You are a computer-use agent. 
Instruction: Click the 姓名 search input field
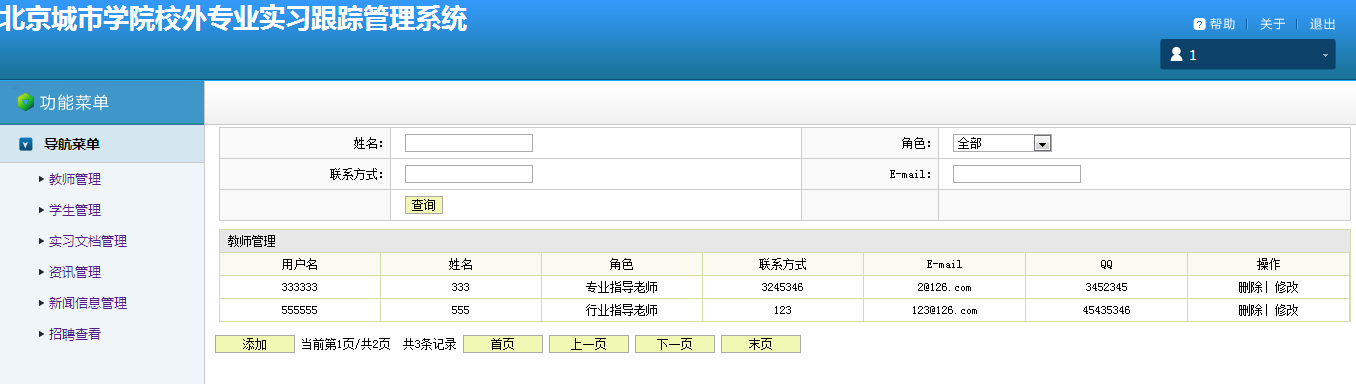[469, 143]
